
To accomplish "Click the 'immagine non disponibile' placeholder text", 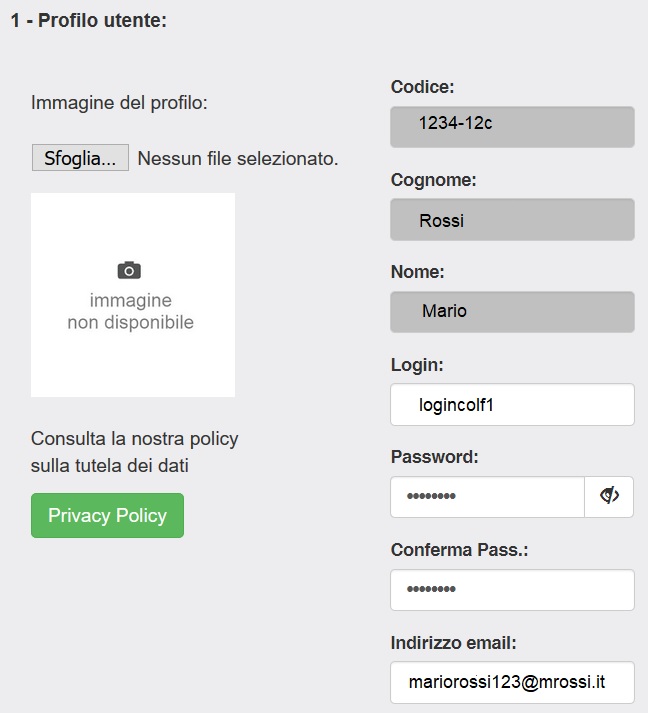I will [131, 312].
